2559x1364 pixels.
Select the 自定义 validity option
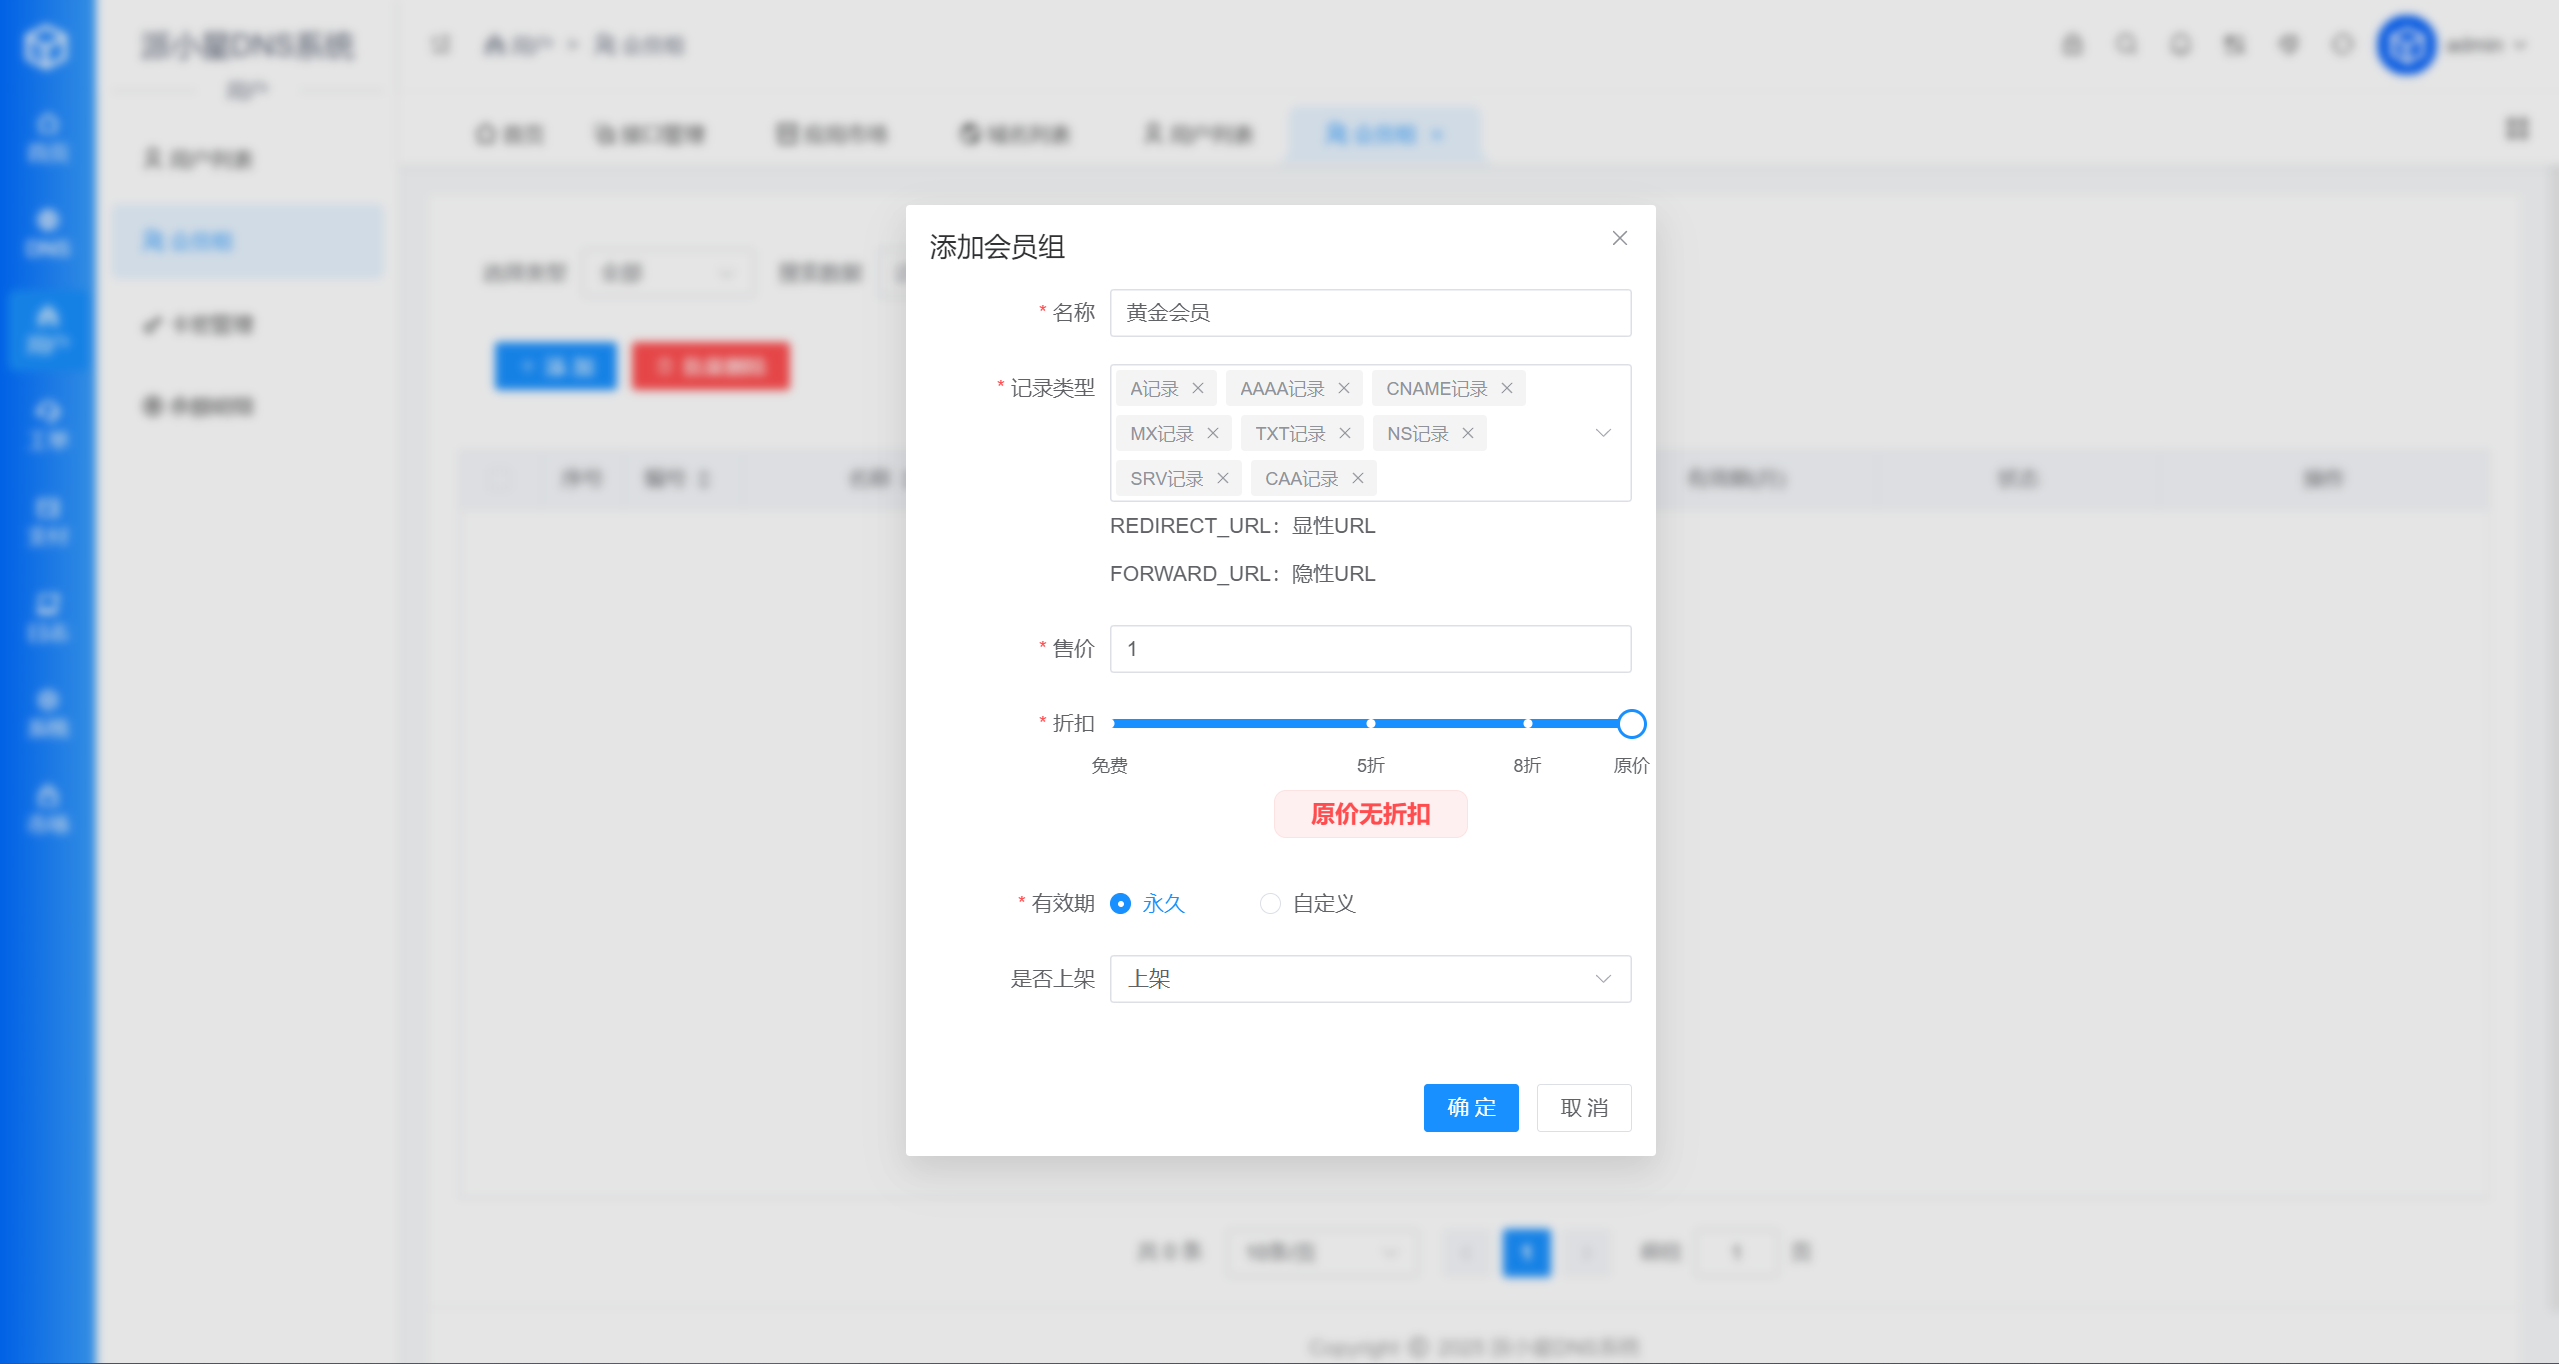pyautogui.click(x=1270, y=903)
